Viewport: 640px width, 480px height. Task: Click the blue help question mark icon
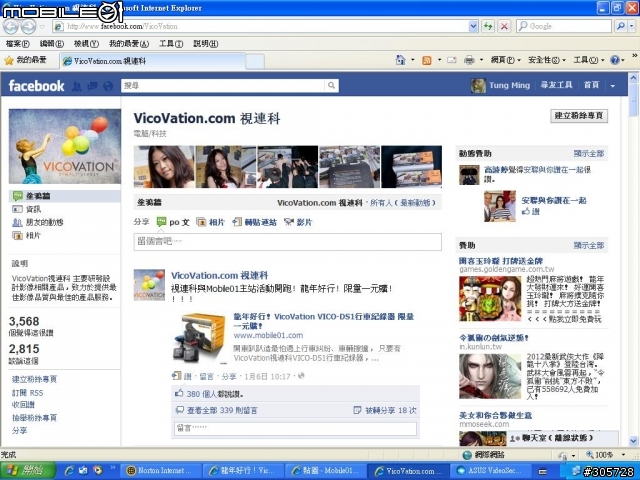coord(615,60)
